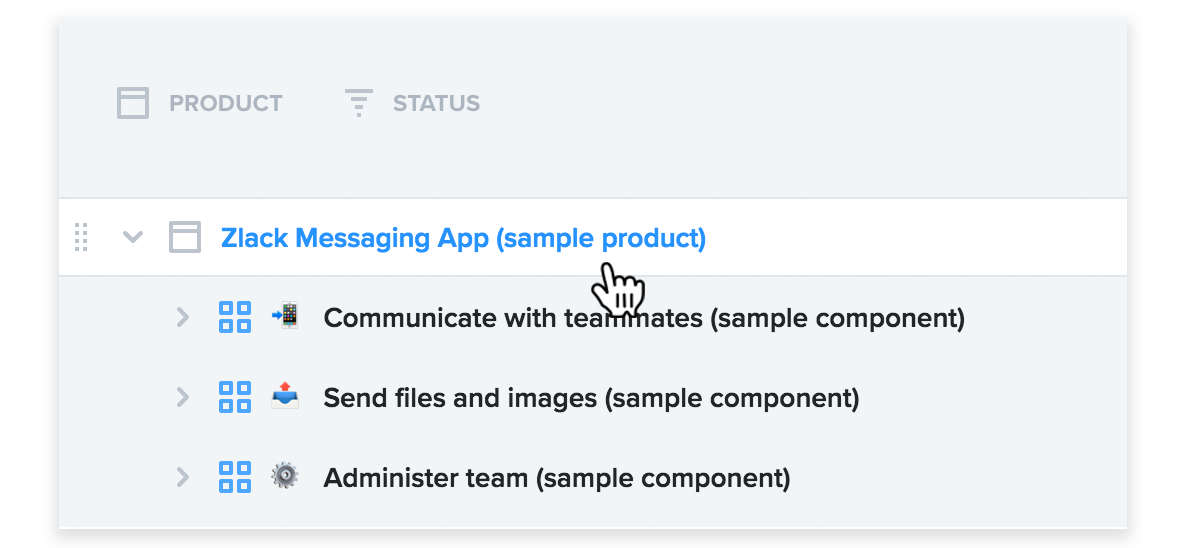
Task: Open Zlack Messaging App (sample product) link
Action: click(x=463, y=238)
